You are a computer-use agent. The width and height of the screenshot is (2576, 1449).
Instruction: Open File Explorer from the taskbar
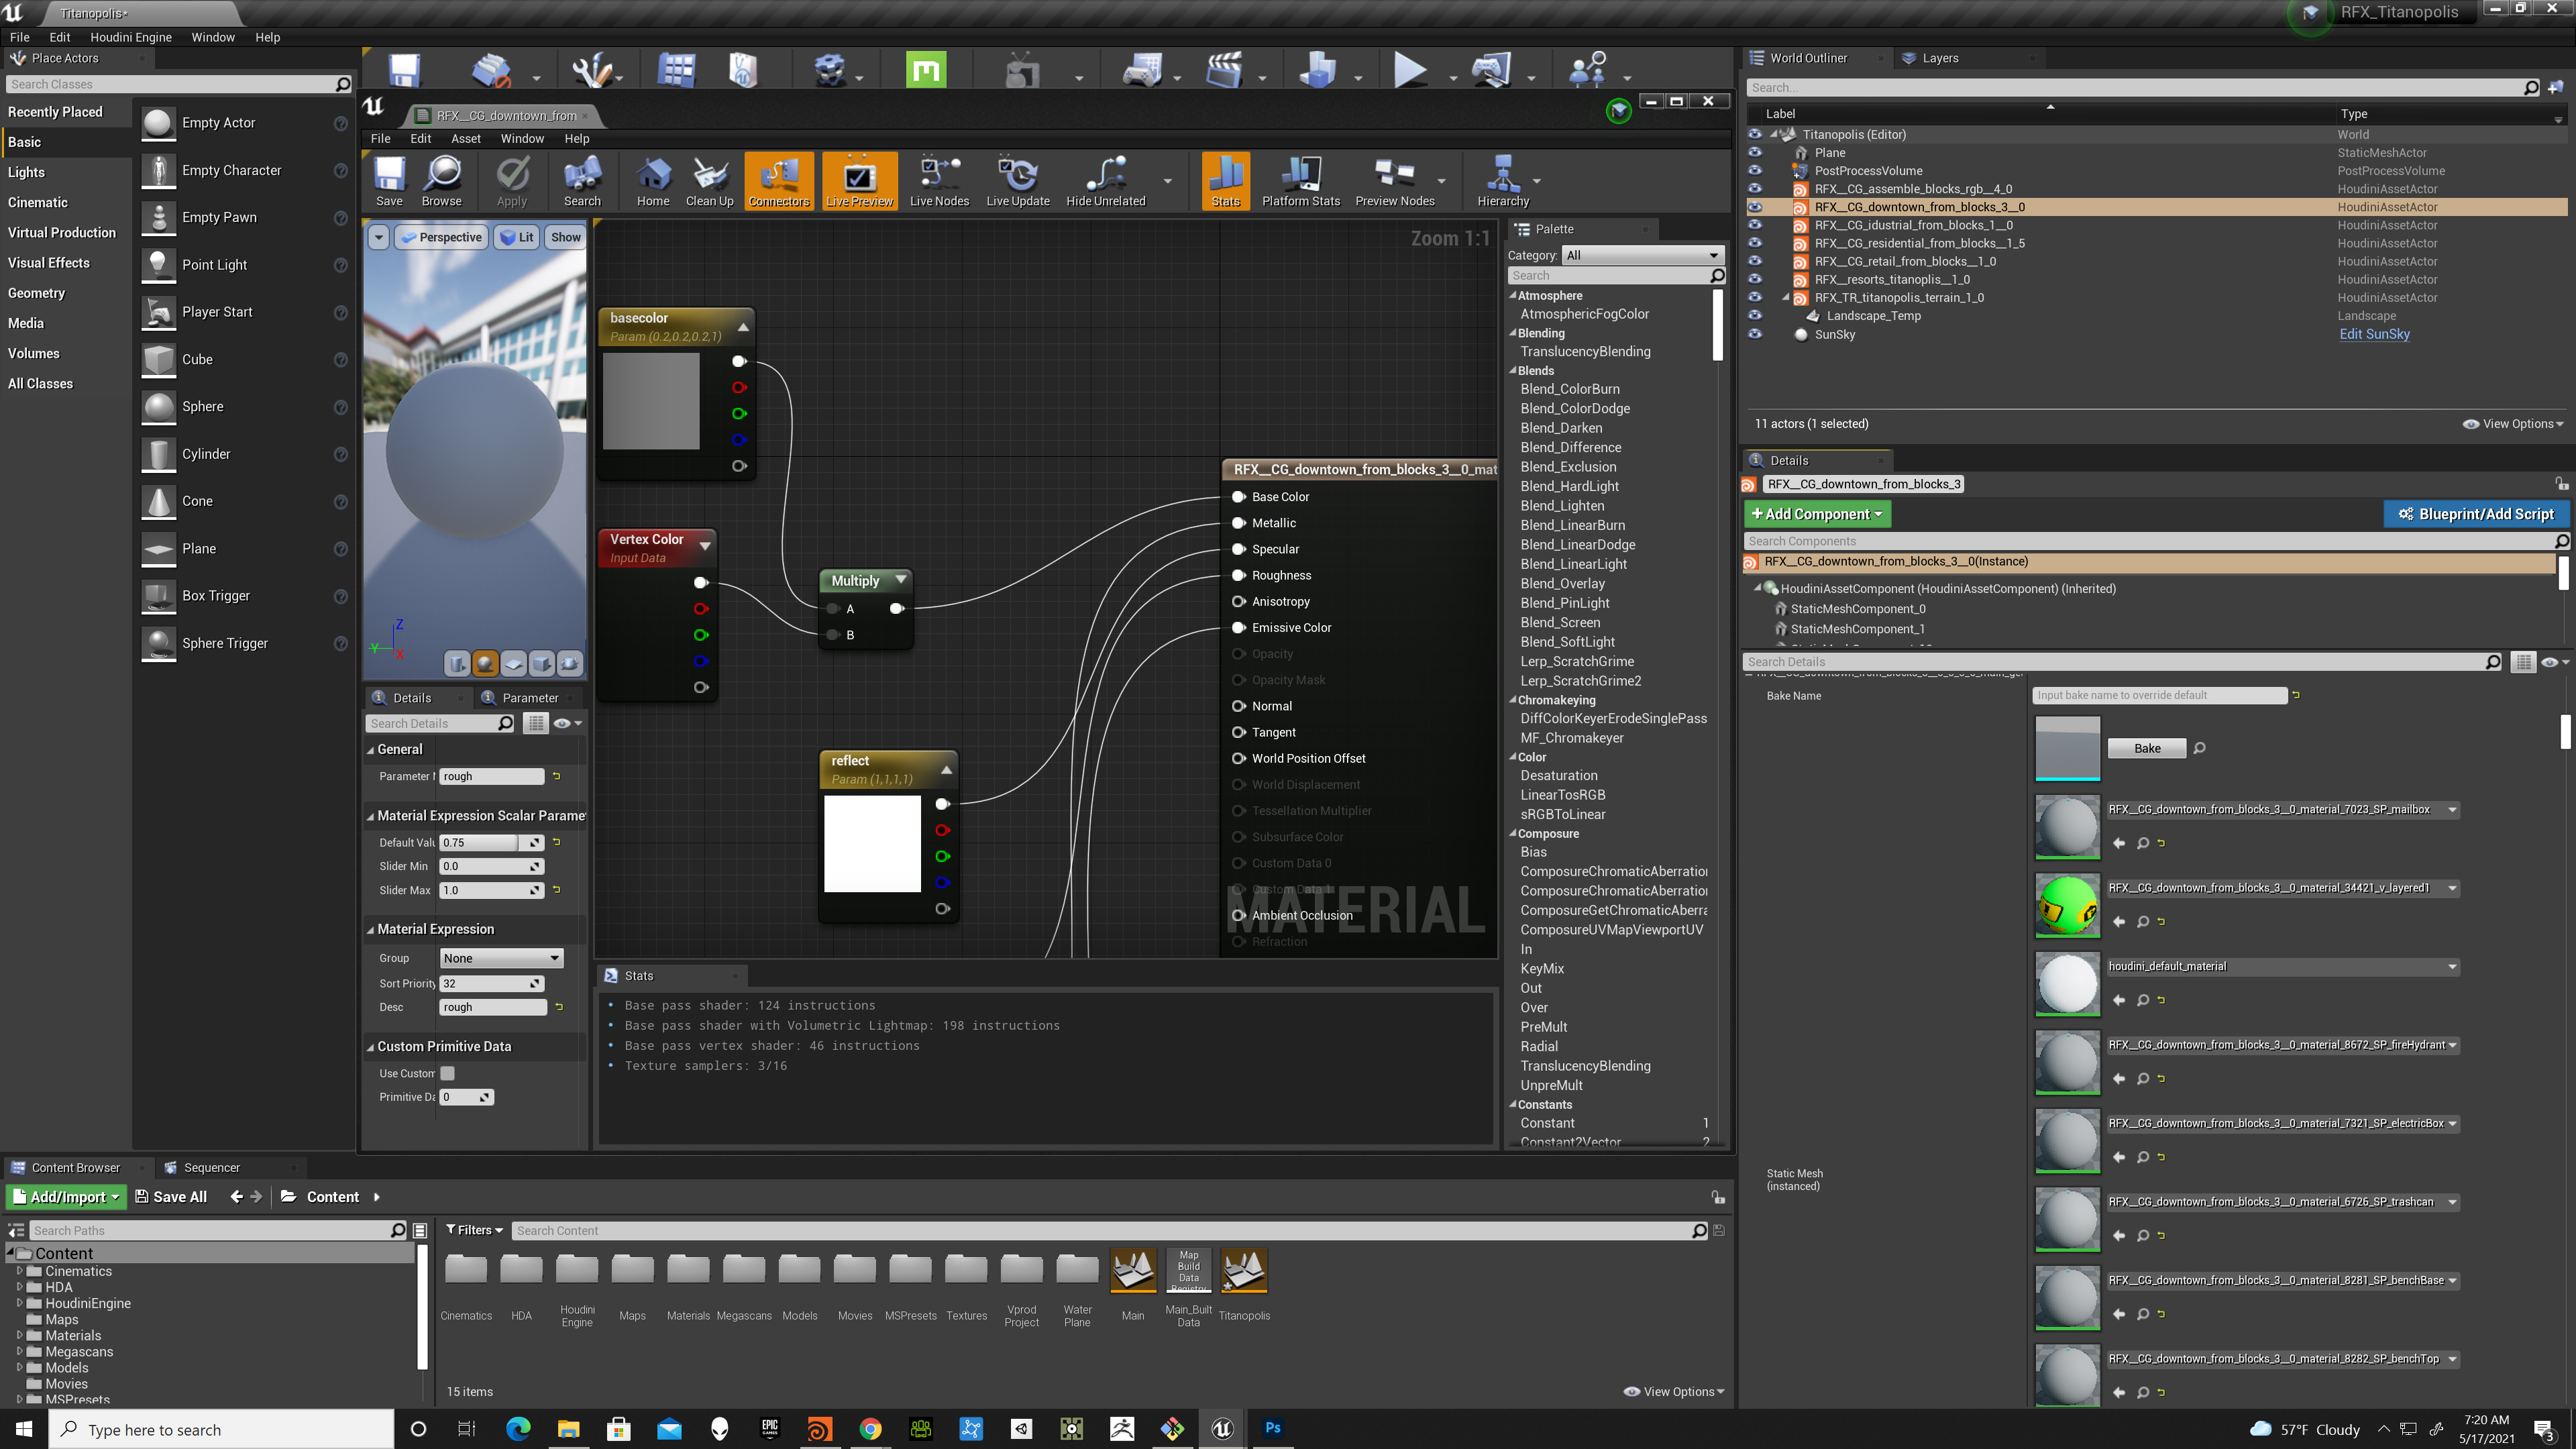pyautogui.click(x=568, y=1428)
